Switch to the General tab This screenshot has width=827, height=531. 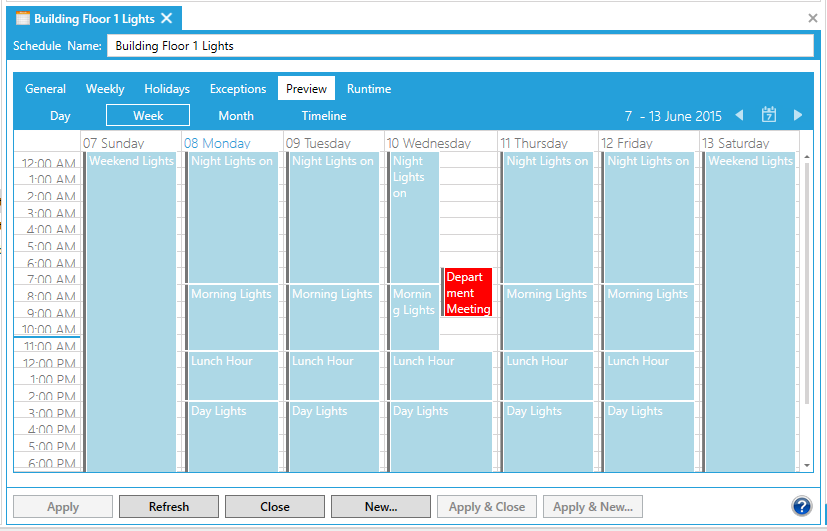click(x=46, y=89)
